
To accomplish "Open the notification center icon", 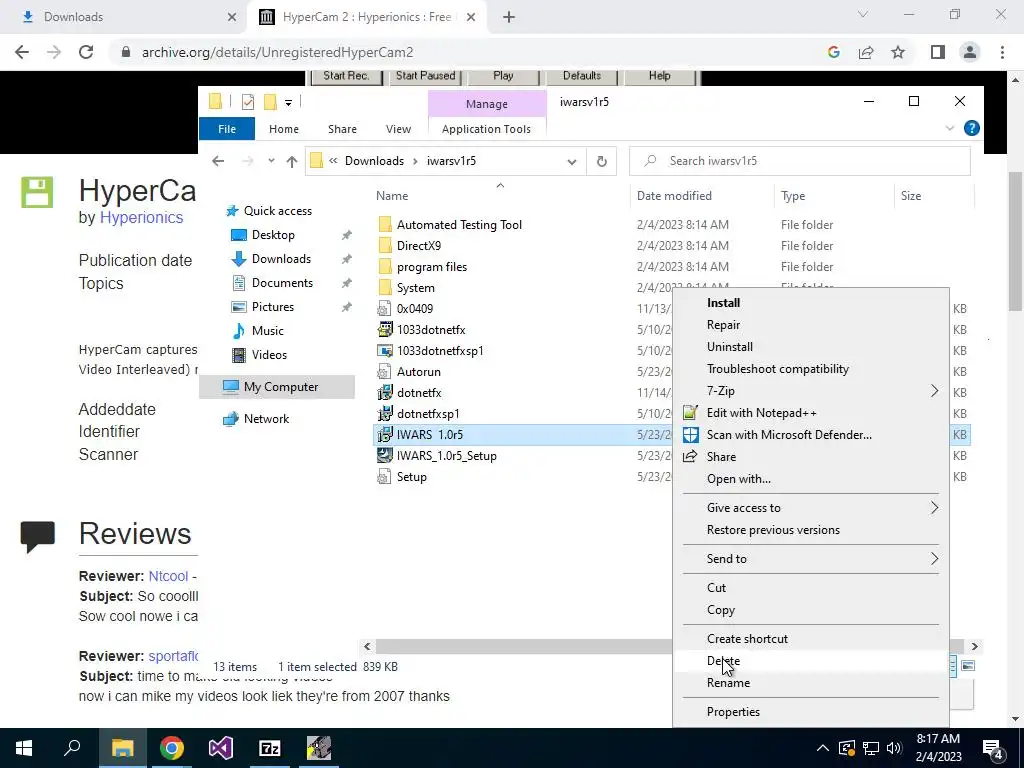I will pos(993,748).
